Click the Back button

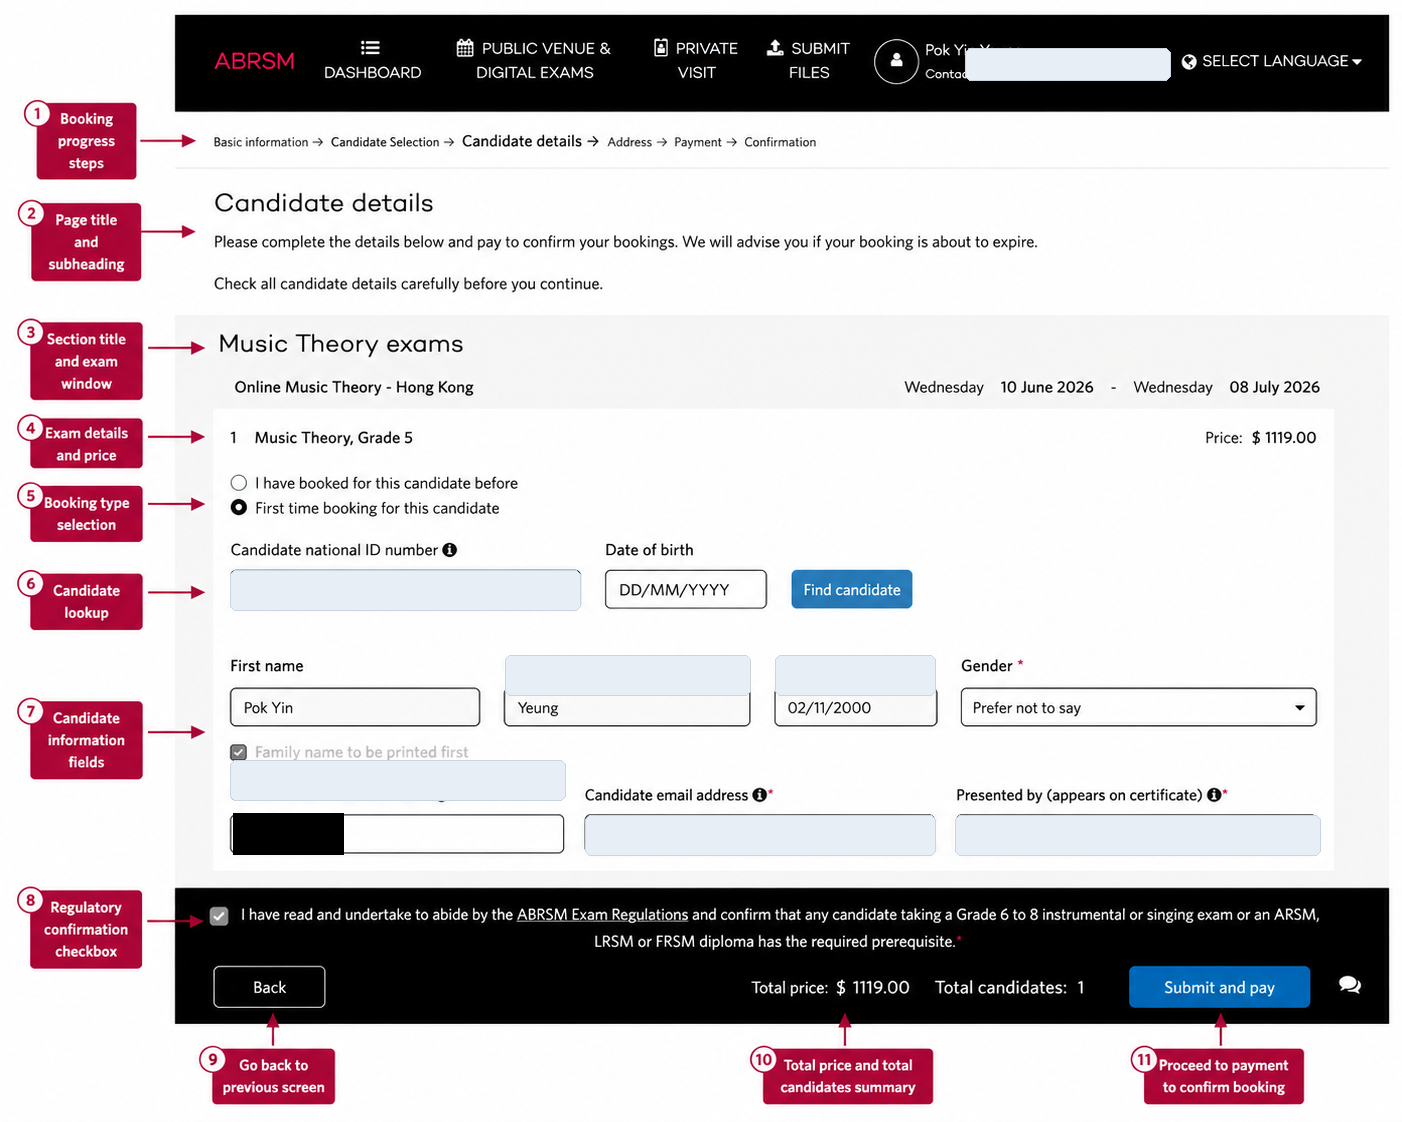(269, 987)
